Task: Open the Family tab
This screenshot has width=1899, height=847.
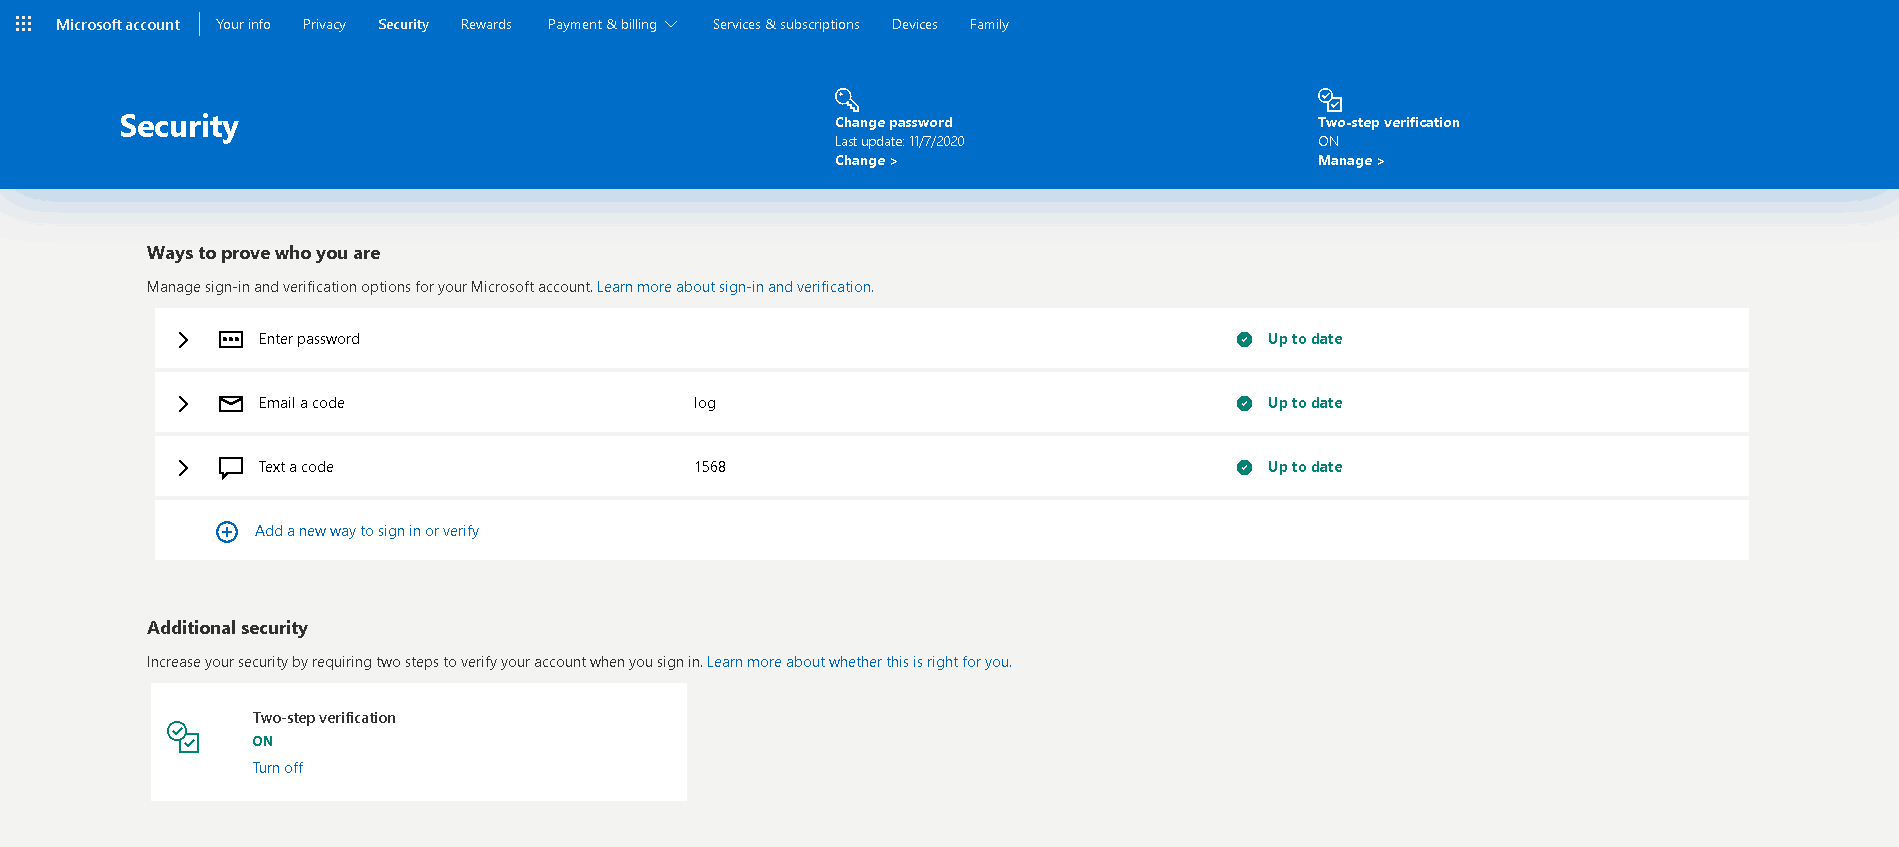Action: 989,24
